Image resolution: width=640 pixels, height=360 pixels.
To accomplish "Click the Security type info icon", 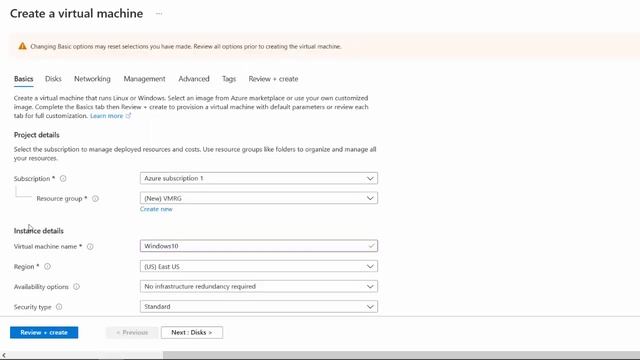I will click(x=59, y=307).
